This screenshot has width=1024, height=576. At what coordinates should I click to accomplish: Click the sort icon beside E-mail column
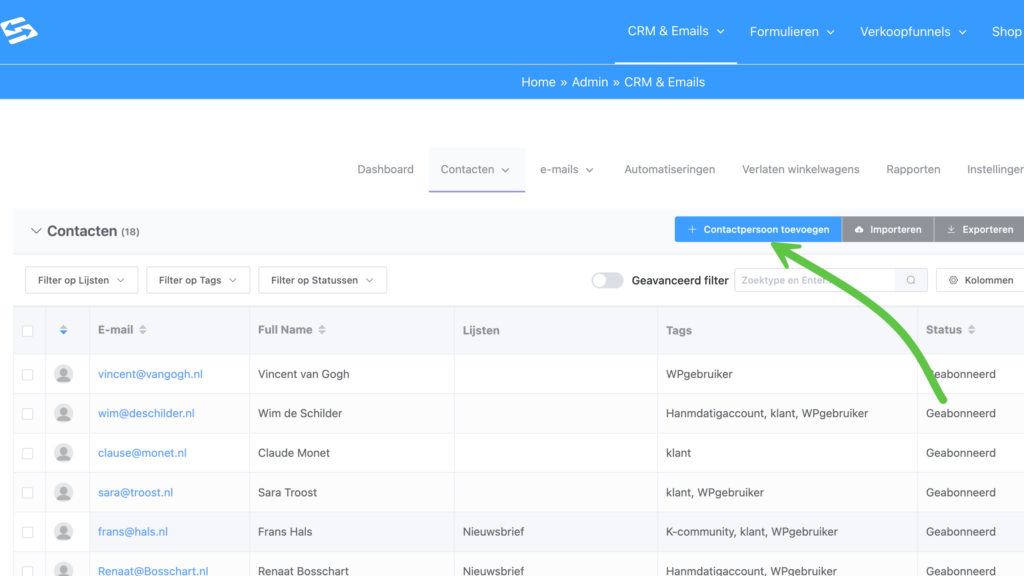pyautogui.click(x=143, y=330)
